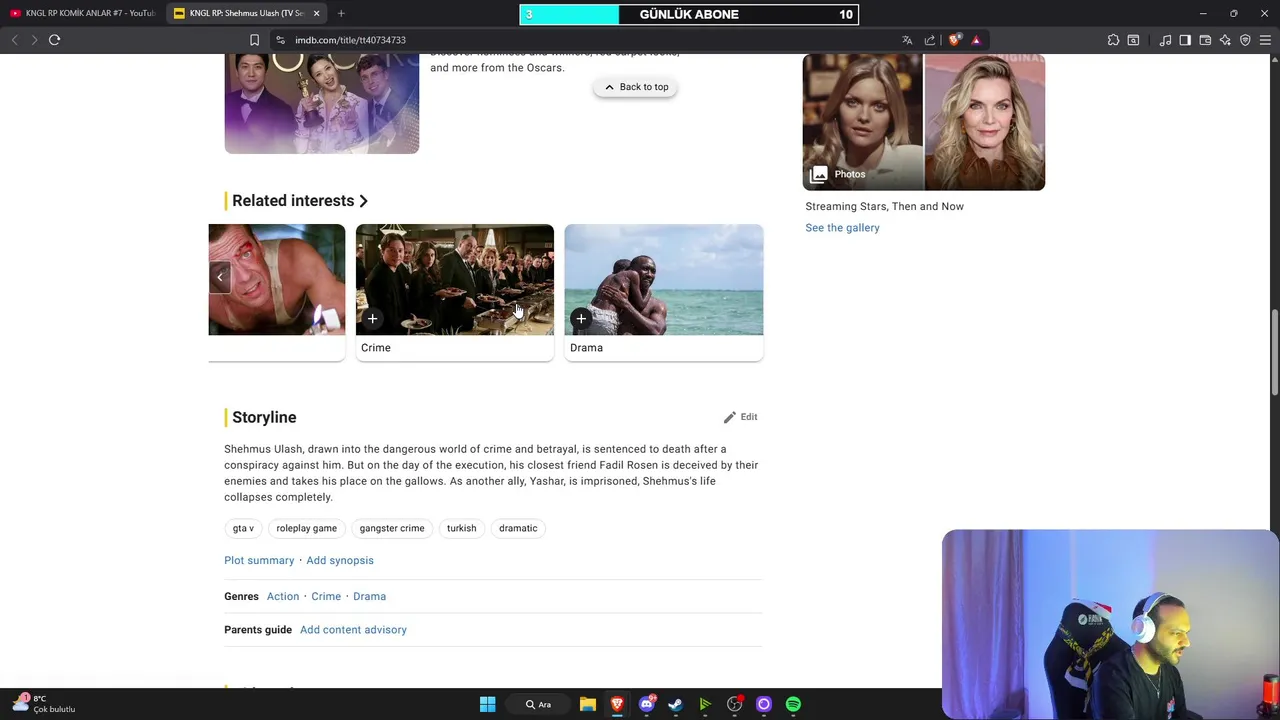Open site settings icon in address bar

coord(281,40)
